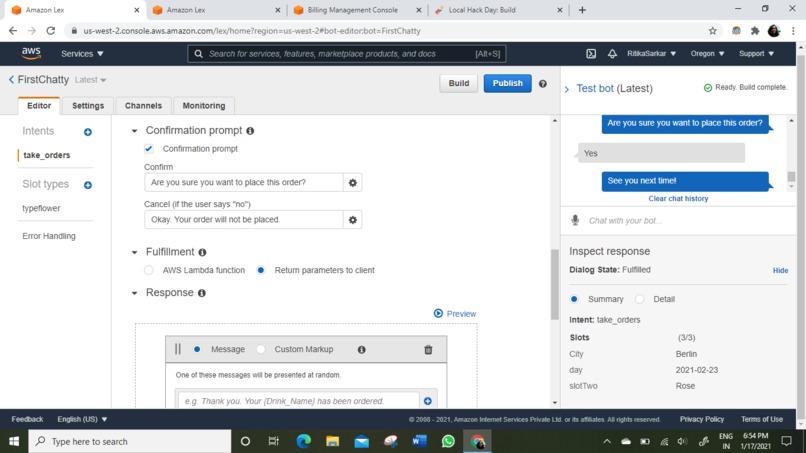Open the RitikaSarkar account dropdown
Viewport: 806px width, 453px height.
coord(651,53)
